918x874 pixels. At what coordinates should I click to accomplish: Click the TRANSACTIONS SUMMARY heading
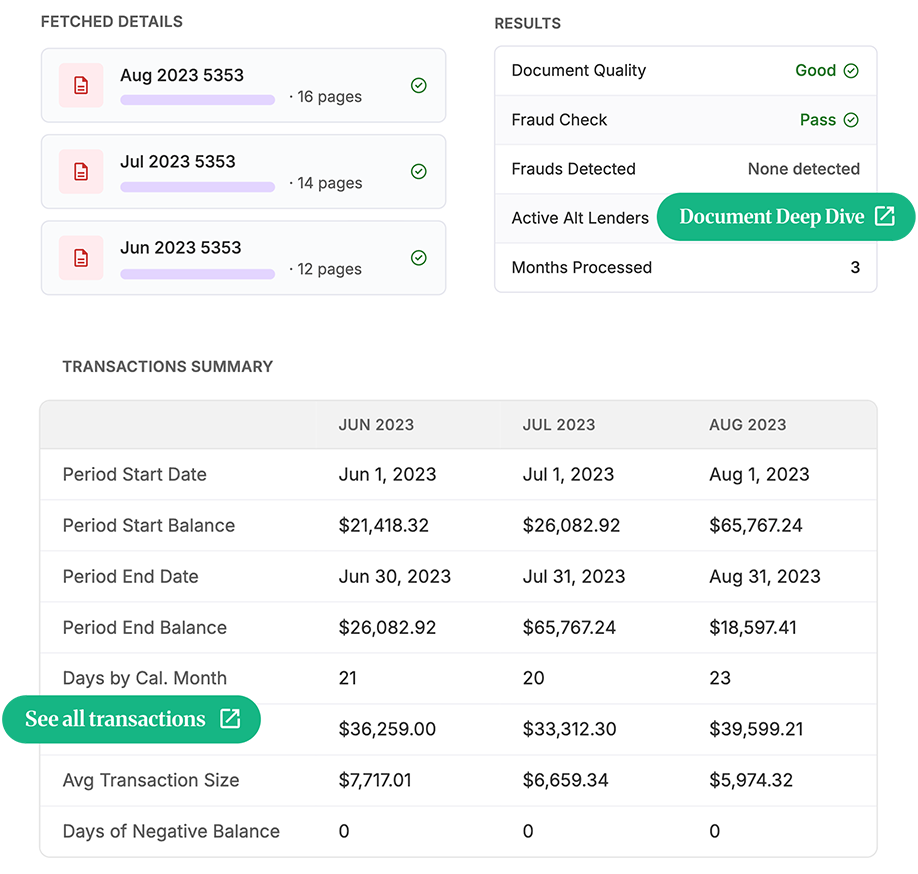(167, 366)
